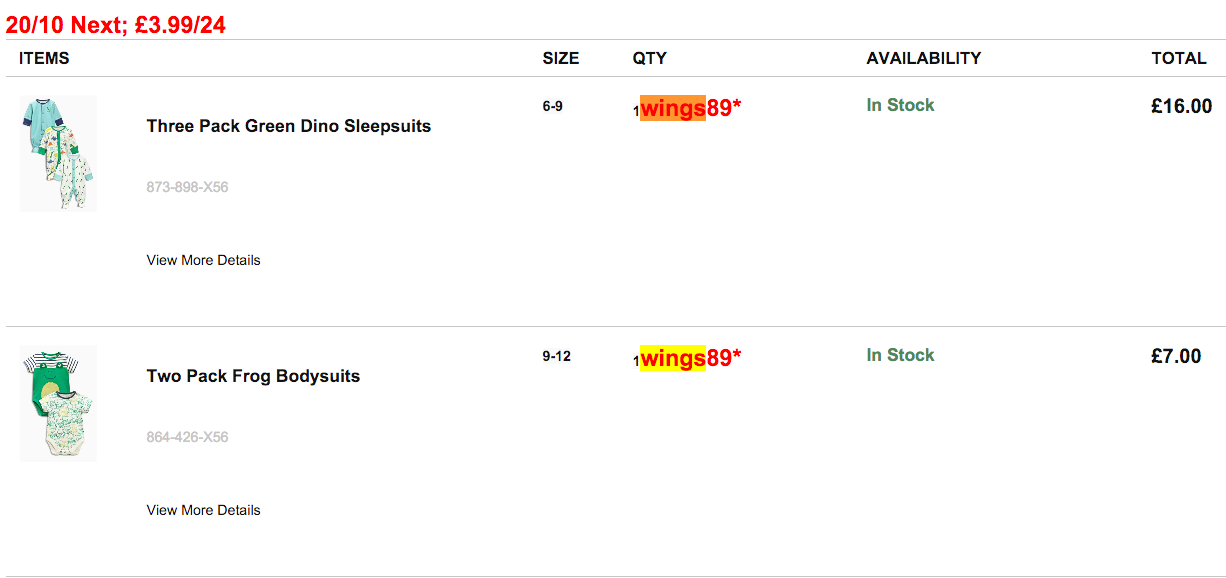Click the TOTAL column header
Viewport: 1226px width, 578px height.
[x=1179, y=58]
